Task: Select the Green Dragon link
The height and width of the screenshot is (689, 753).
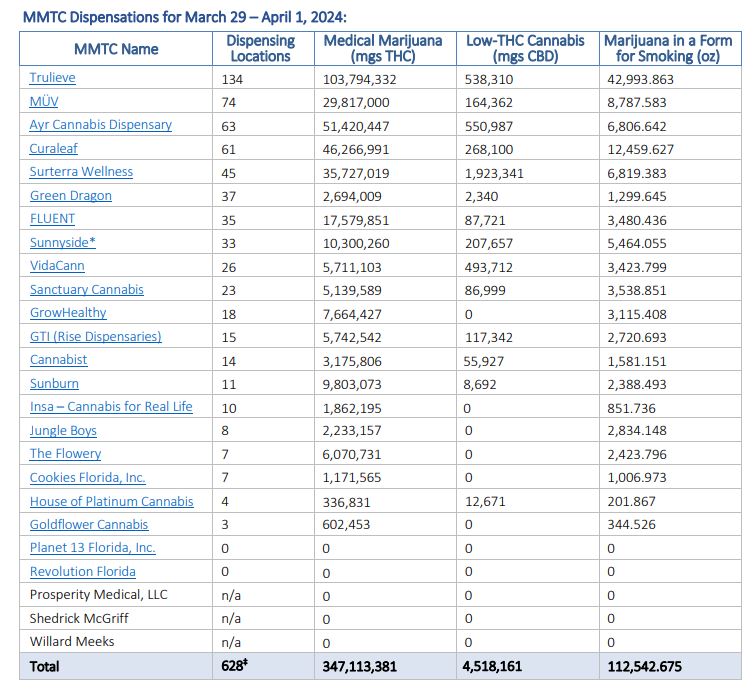Action: point(71,196)
